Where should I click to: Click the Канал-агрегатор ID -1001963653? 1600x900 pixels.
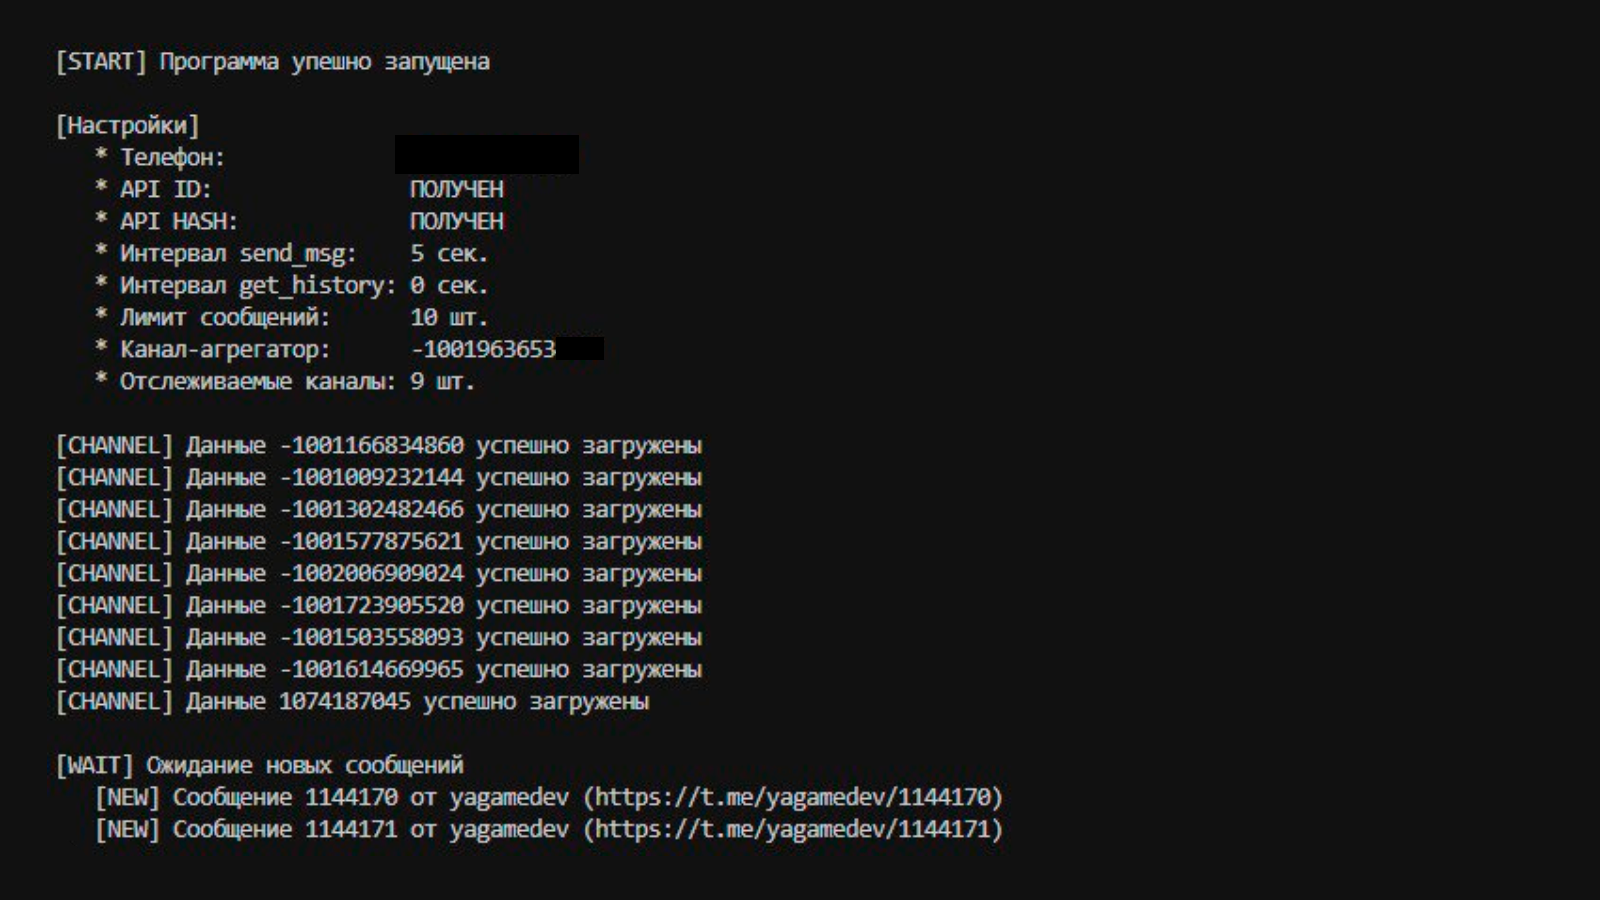click(x=484, y=349)
